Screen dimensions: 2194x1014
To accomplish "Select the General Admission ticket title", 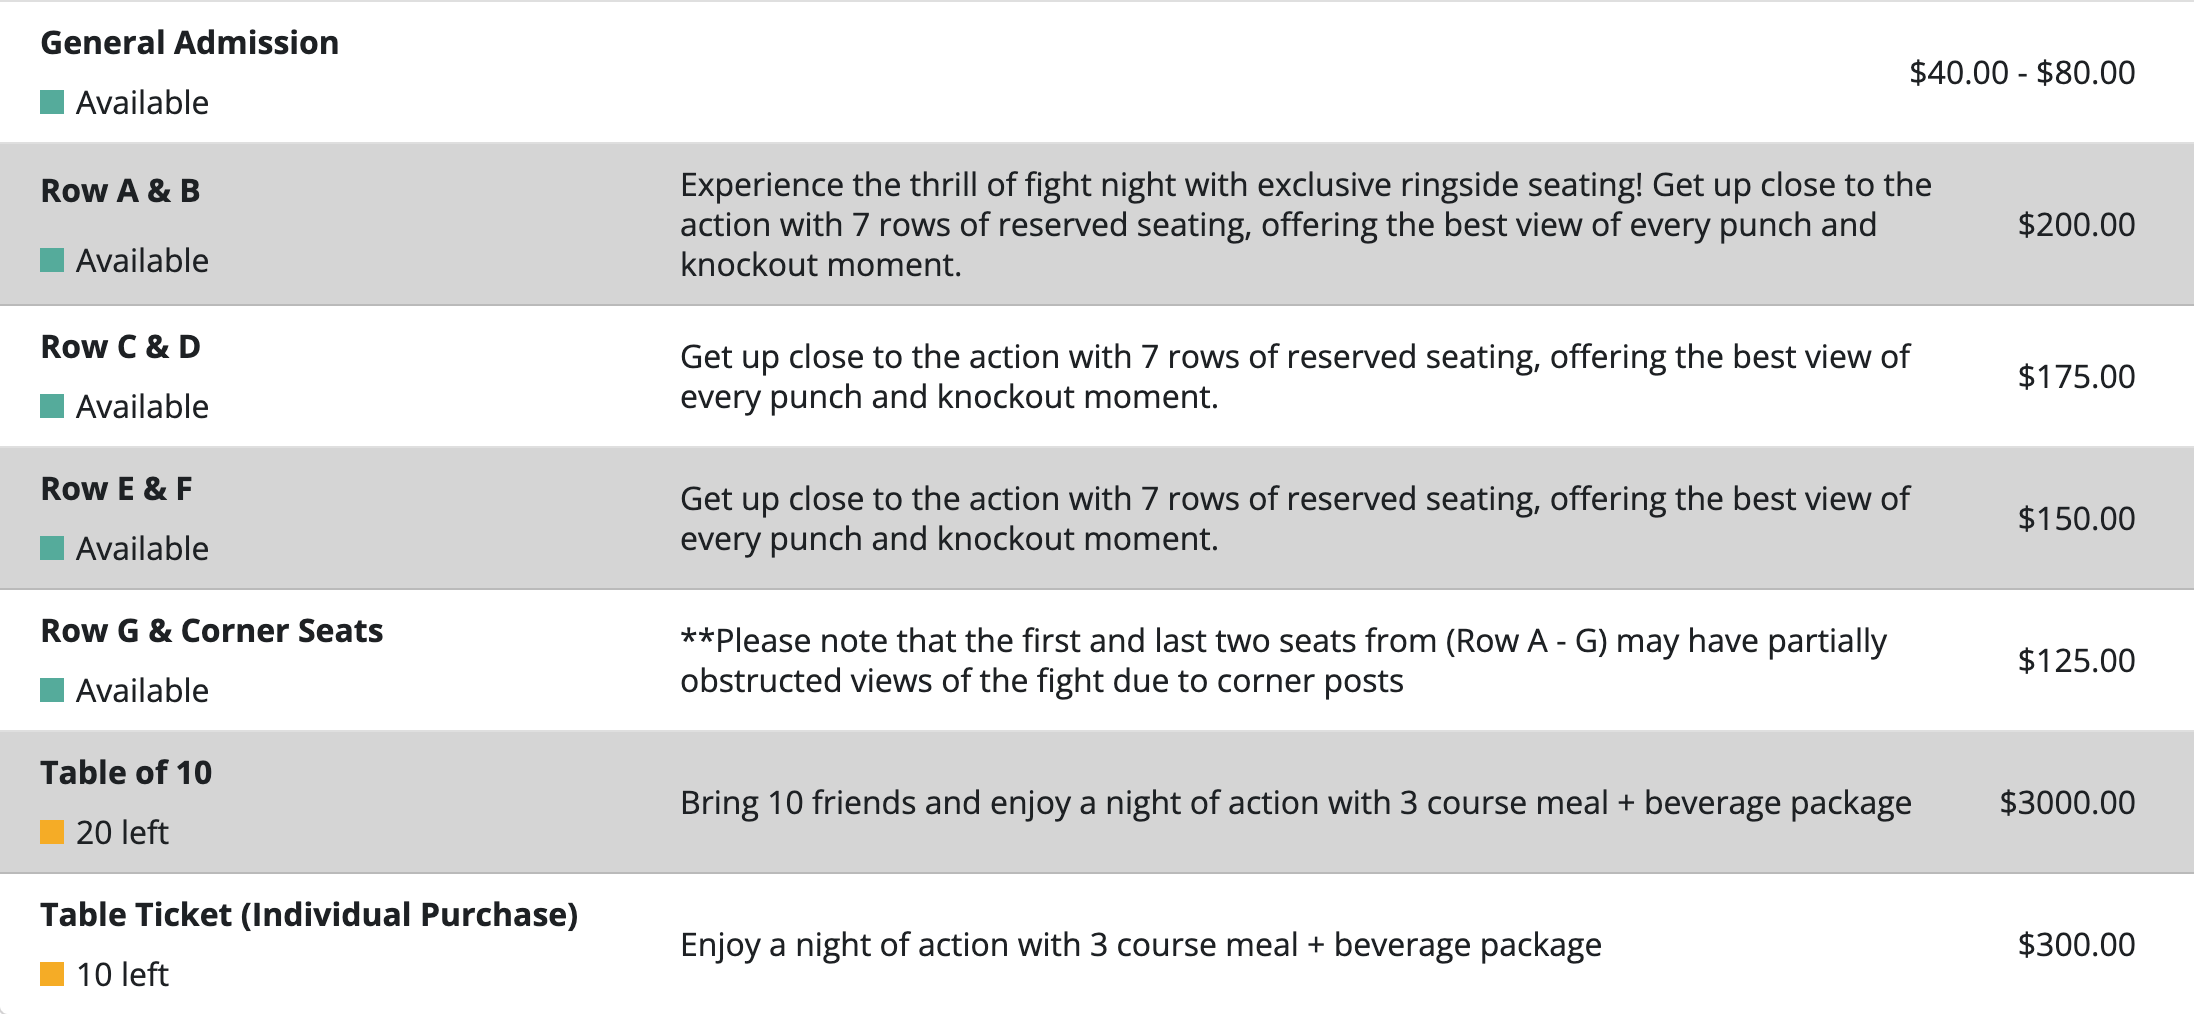I will (189, 43).
